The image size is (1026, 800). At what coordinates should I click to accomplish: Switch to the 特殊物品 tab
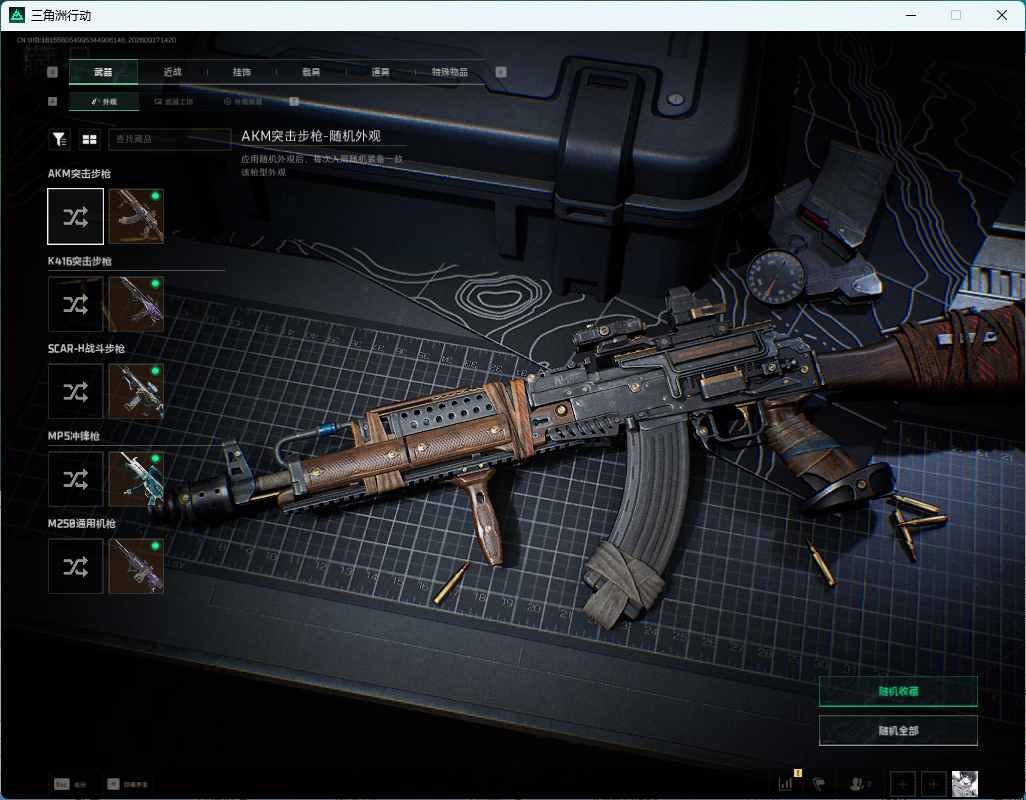450,72
